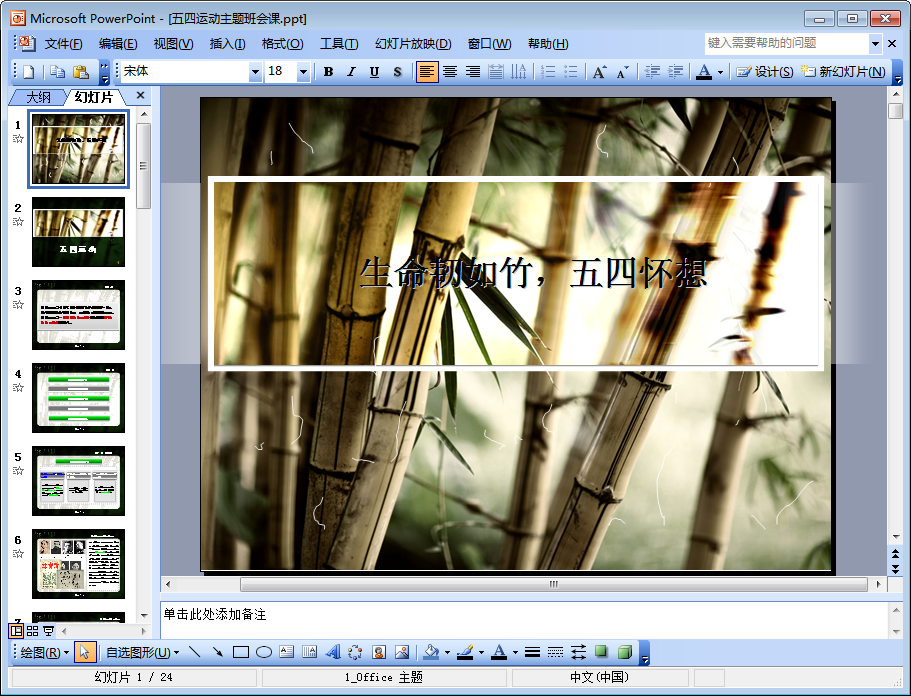Image resolution: width=911 pixels, height=696 pixels.
Task: Switch to the 幻灯片 slides tab
Action: pyautogui.click(x=94, y=97)
